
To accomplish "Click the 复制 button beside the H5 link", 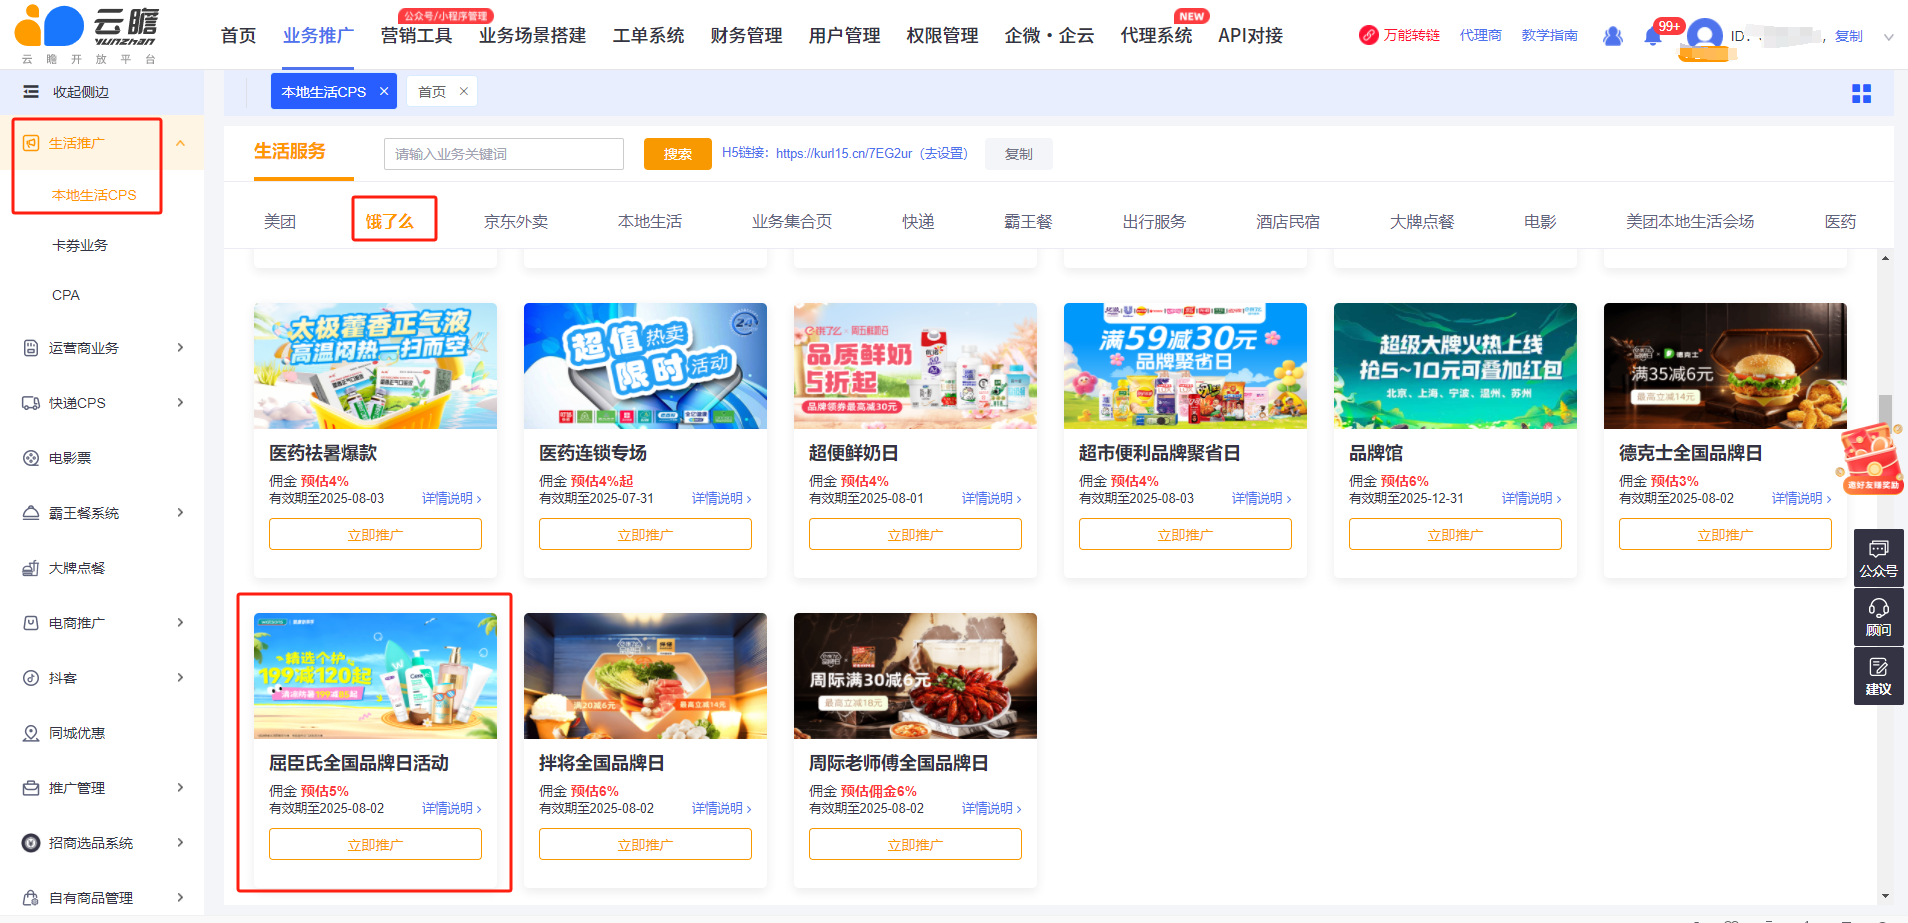I will 1018,154.
